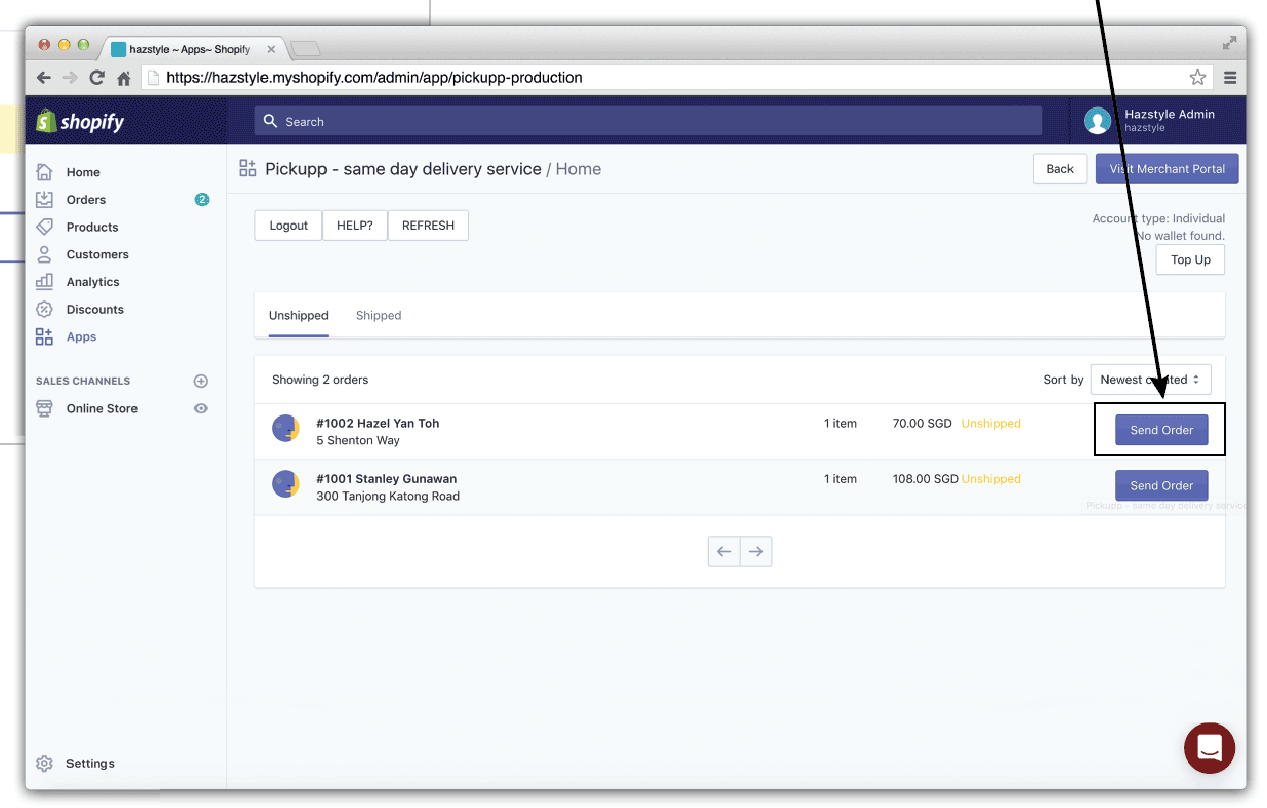
Task: Go to previous page of orders
Action: (x=724, y=551)
